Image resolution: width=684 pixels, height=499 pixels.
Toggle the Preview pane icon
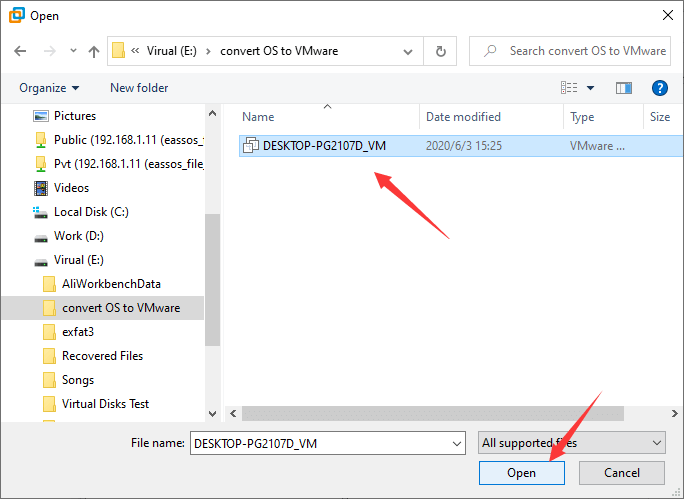click(x=624, y=88)
